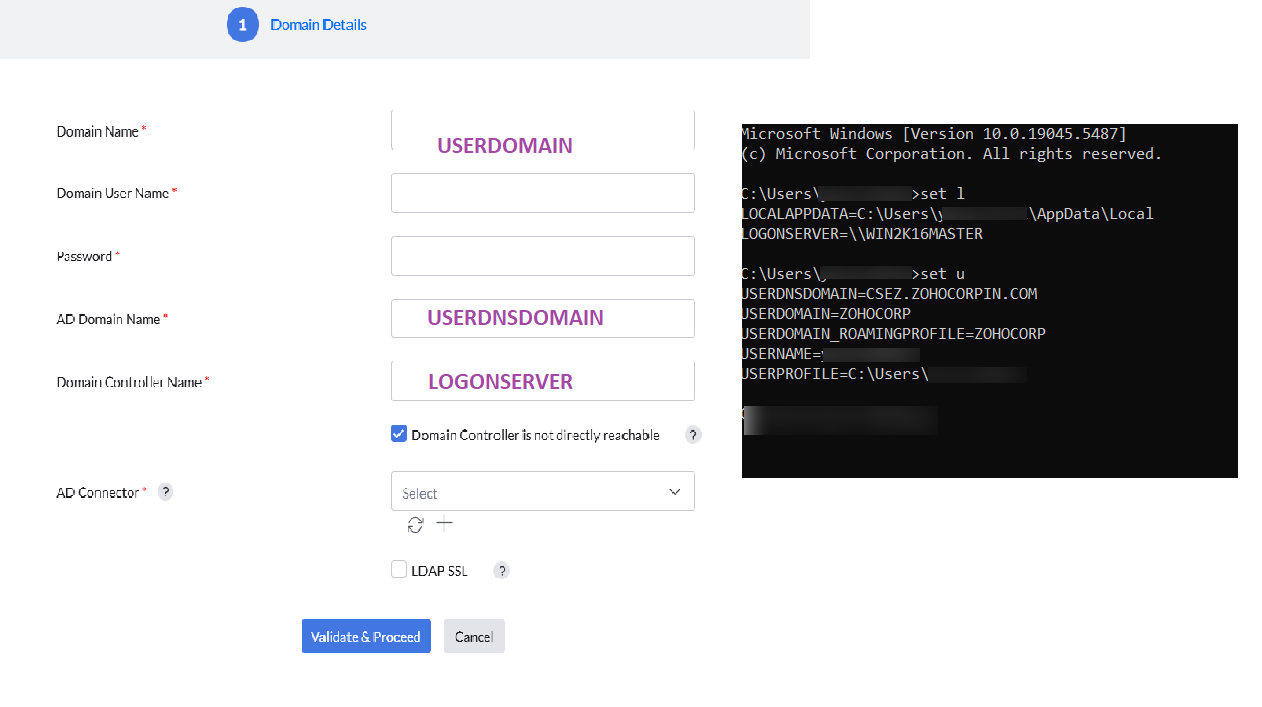Screen dimensions: 1262x707
Task: Click the chevron on the Select box
Action: [674, 491]
